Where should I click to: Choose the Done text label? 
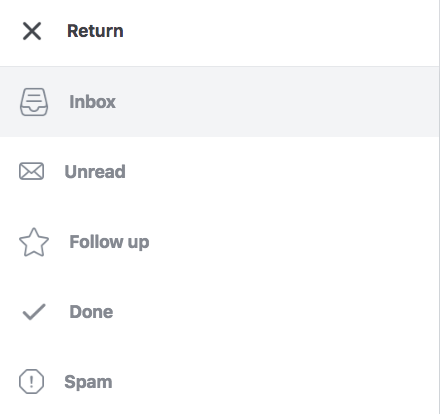(x=91, y=312)
